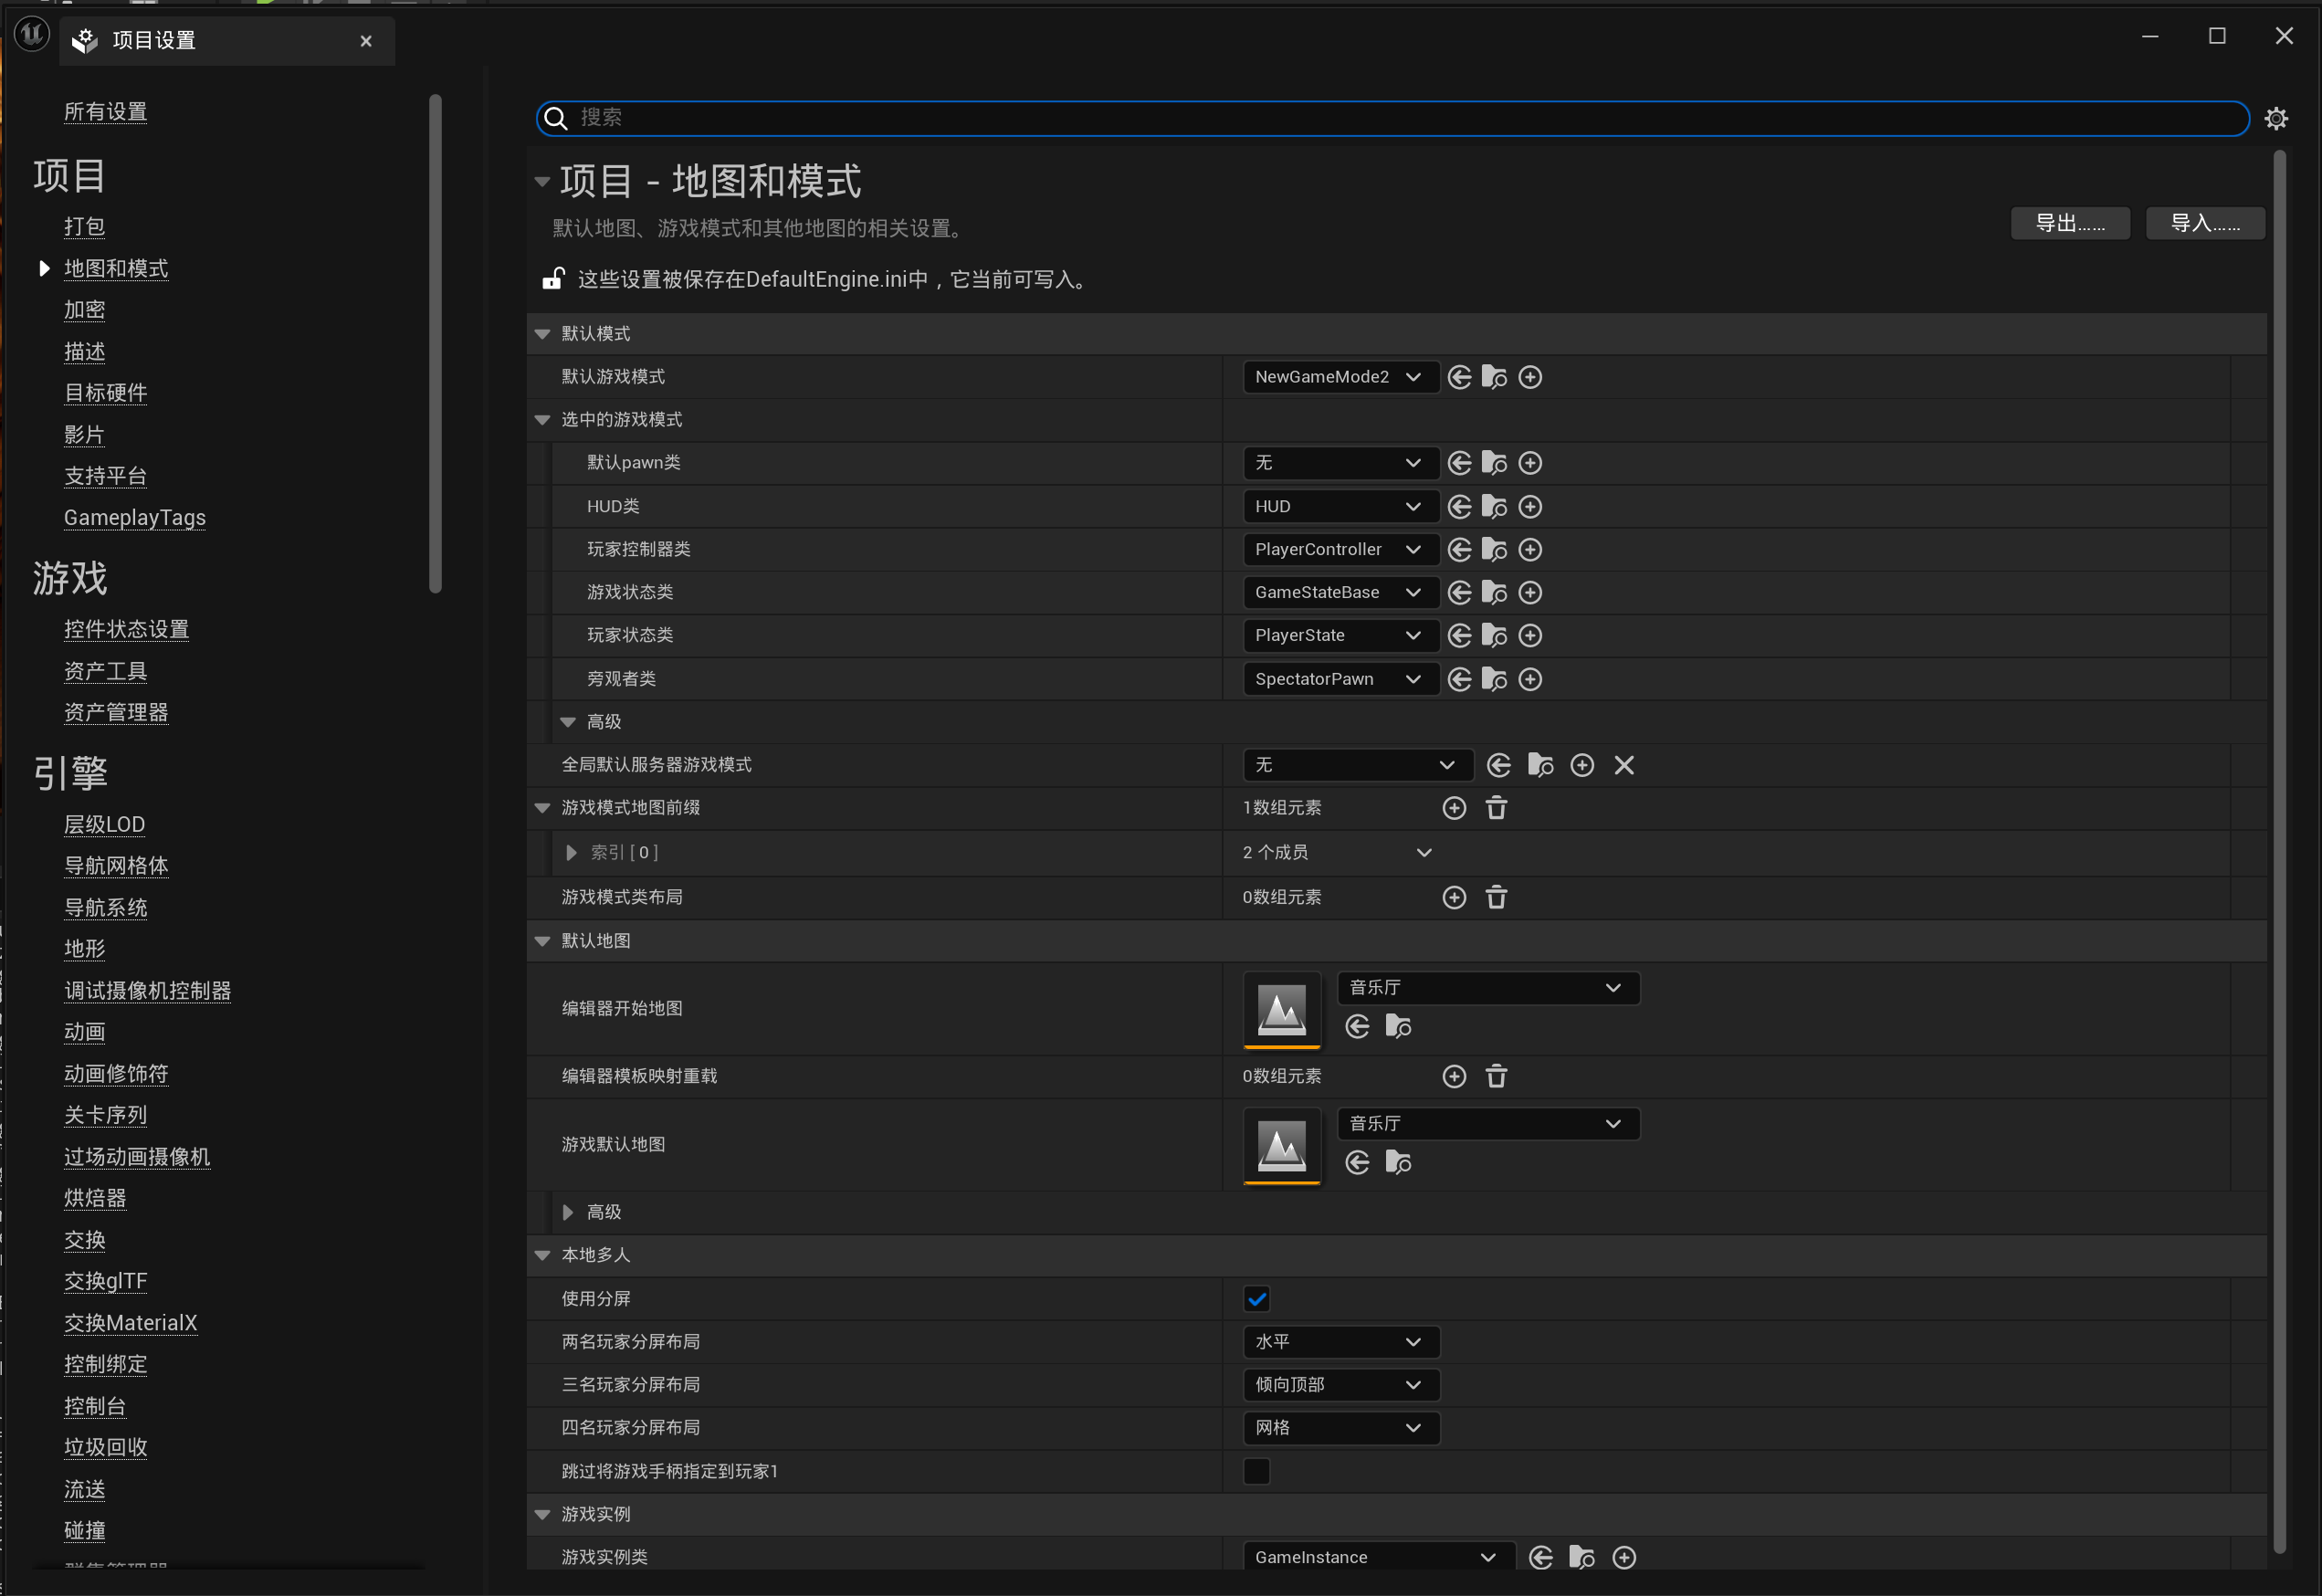Open the 两名玩家分屏布局 水平 dropdown
The image size is (2322, 1596).
pos(1340,1343)
